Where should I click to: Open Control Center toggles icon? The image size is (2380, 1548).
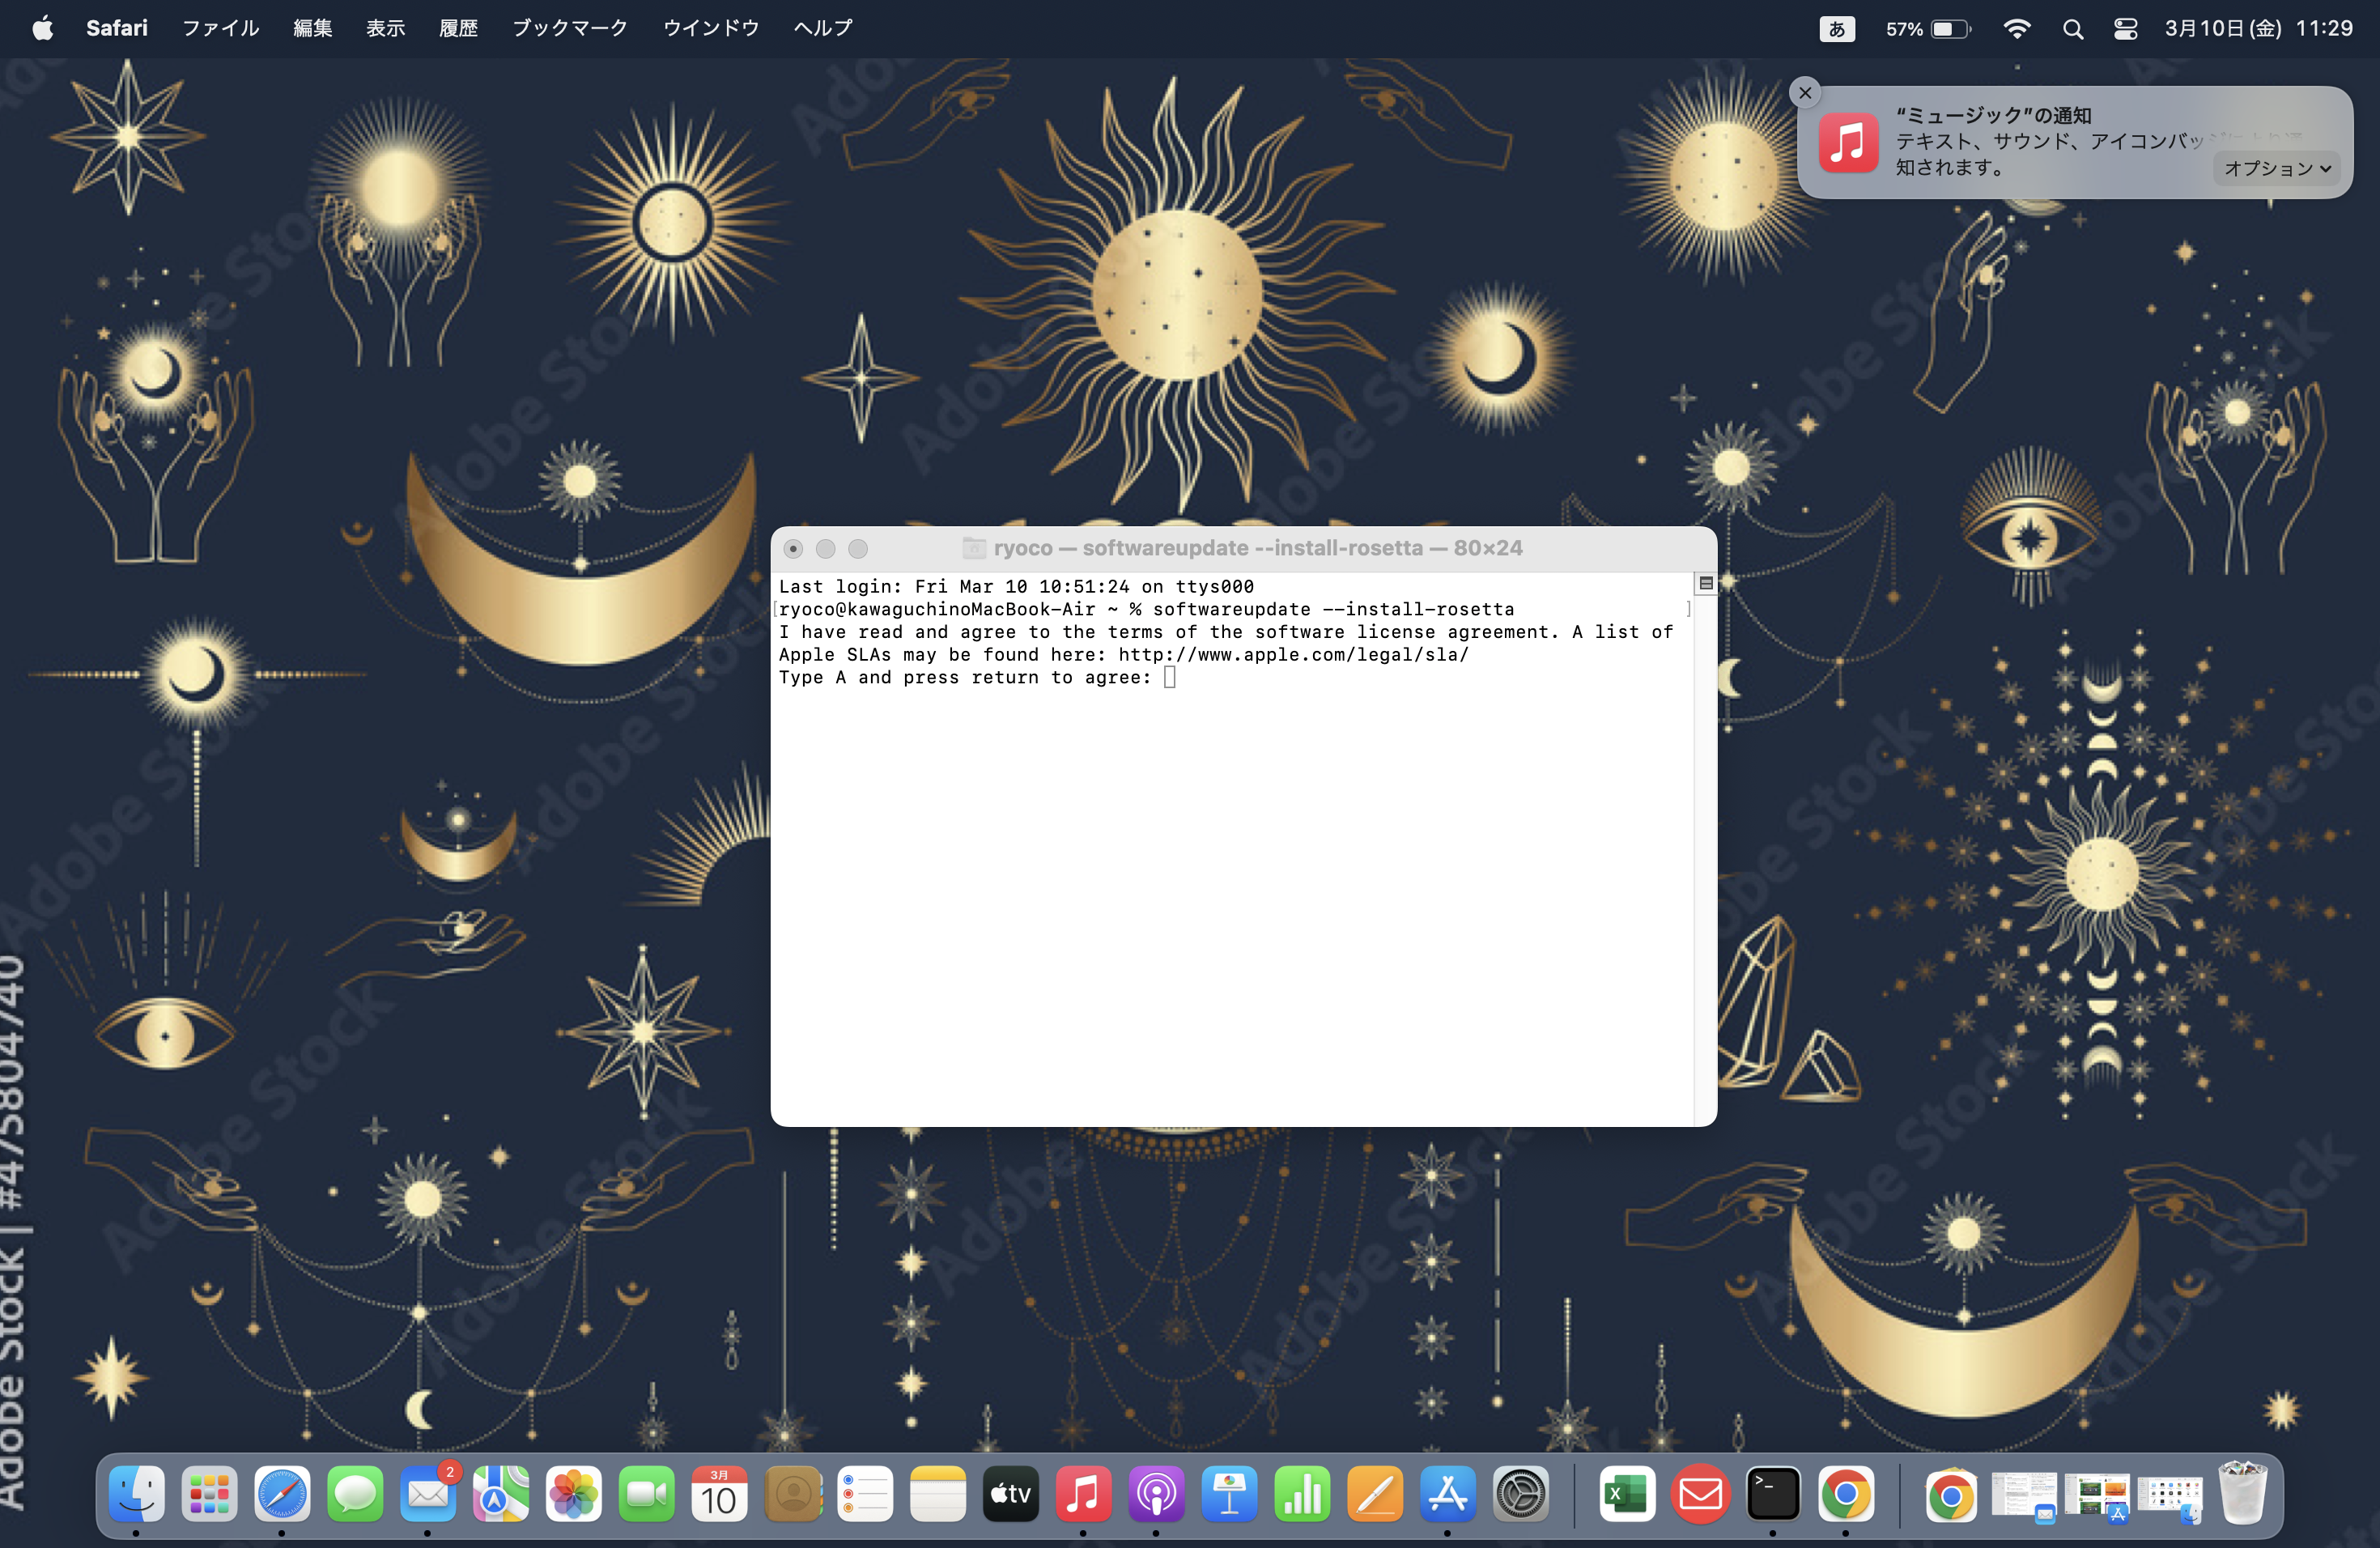[2125, 29]
